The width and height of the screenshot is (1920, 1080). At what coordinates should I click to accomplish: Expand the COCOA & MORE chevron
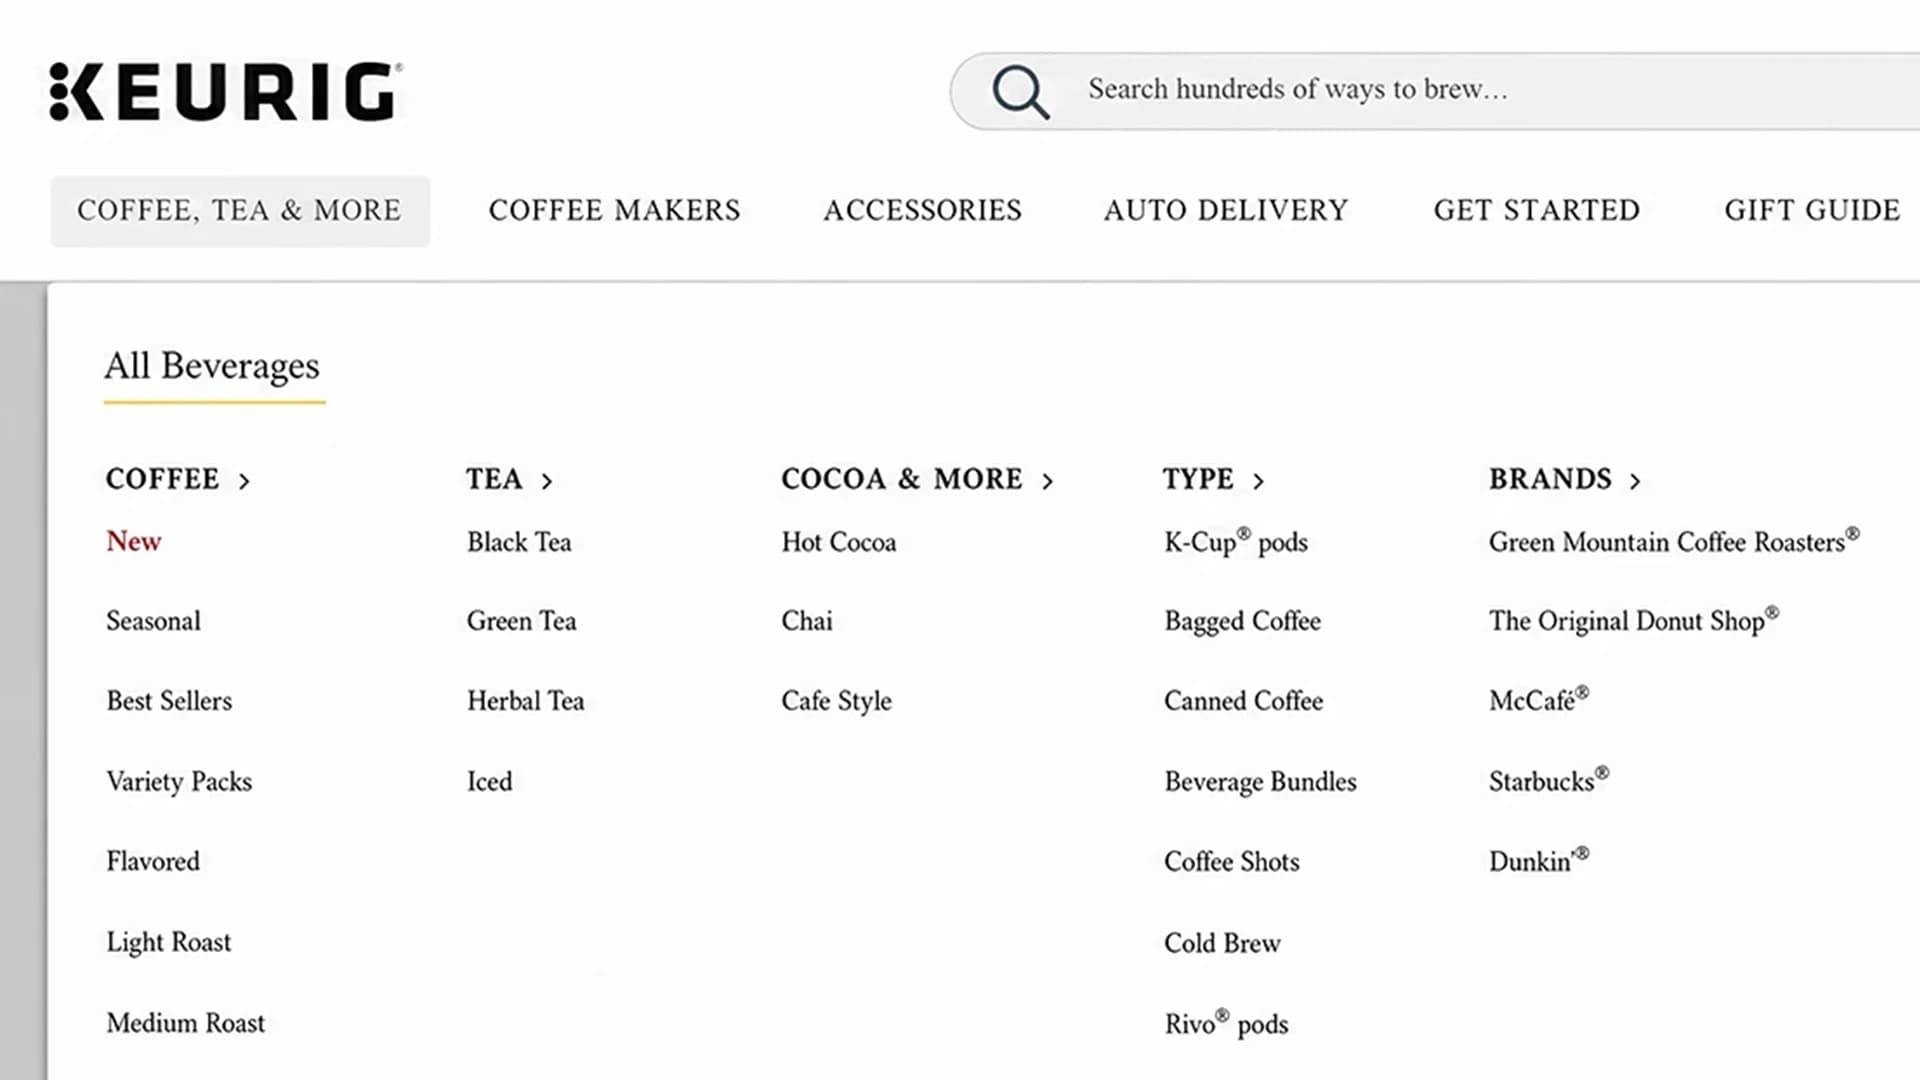[1048, 482]
